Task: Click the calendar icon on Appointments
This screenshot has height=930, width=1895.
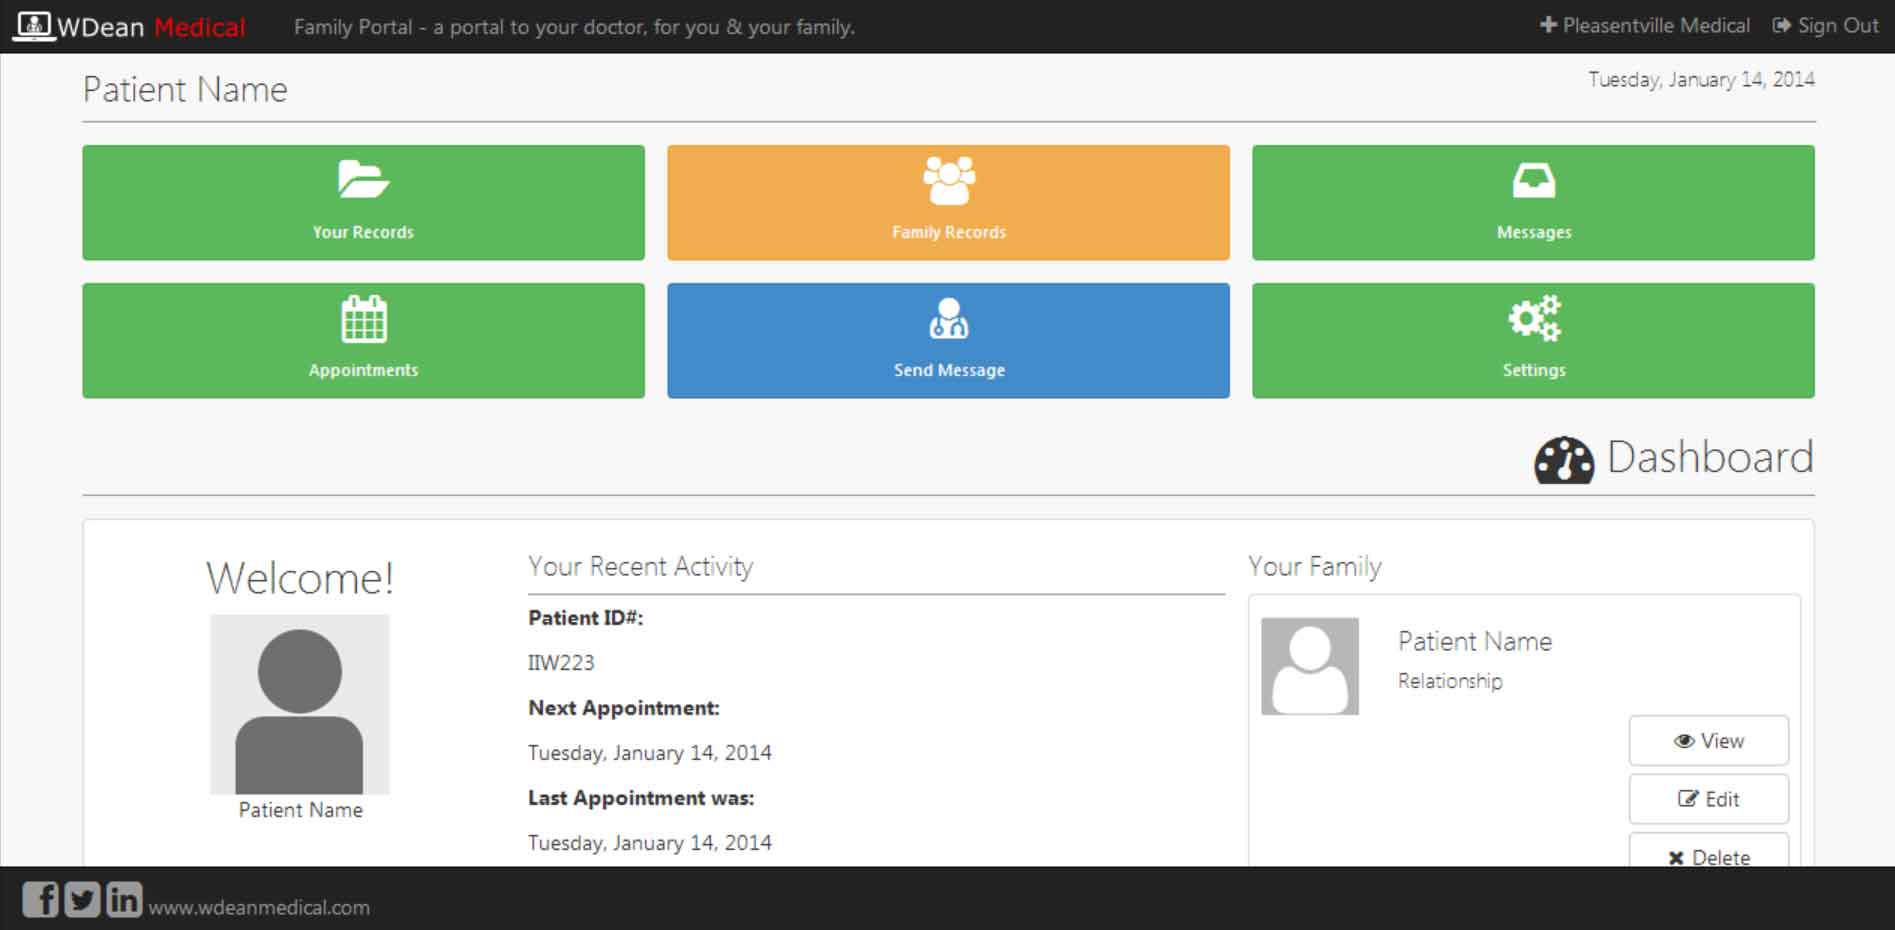Action: point(364,319)
